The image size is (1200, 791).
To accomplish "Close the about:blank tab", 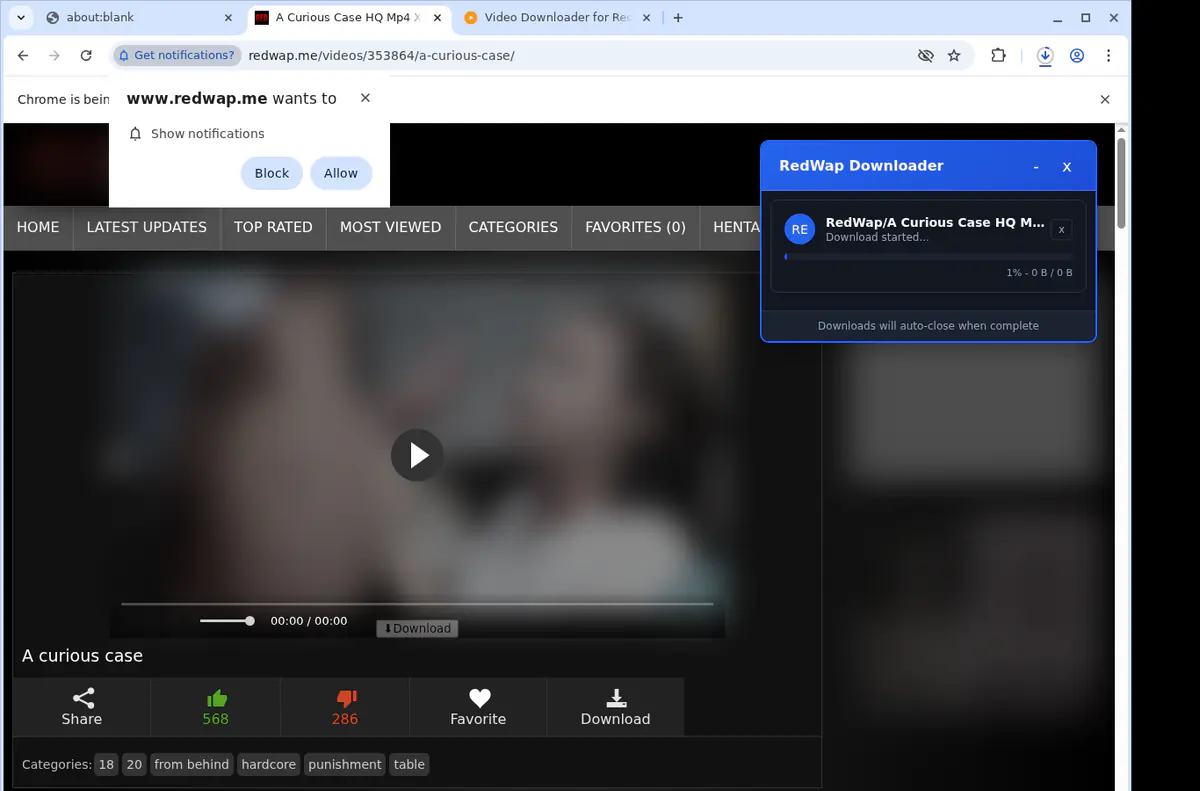I will pos(228,18).
